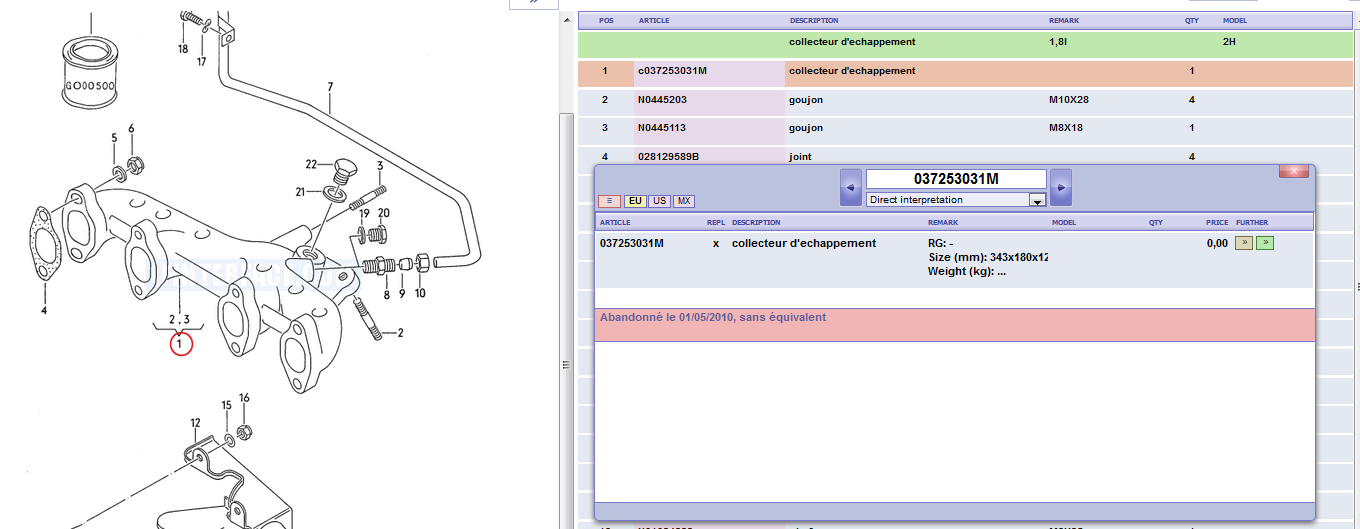Click the ARTICLE column header in main table
The width and height of the screenshot is (1360, 529).
click(654, 20)
